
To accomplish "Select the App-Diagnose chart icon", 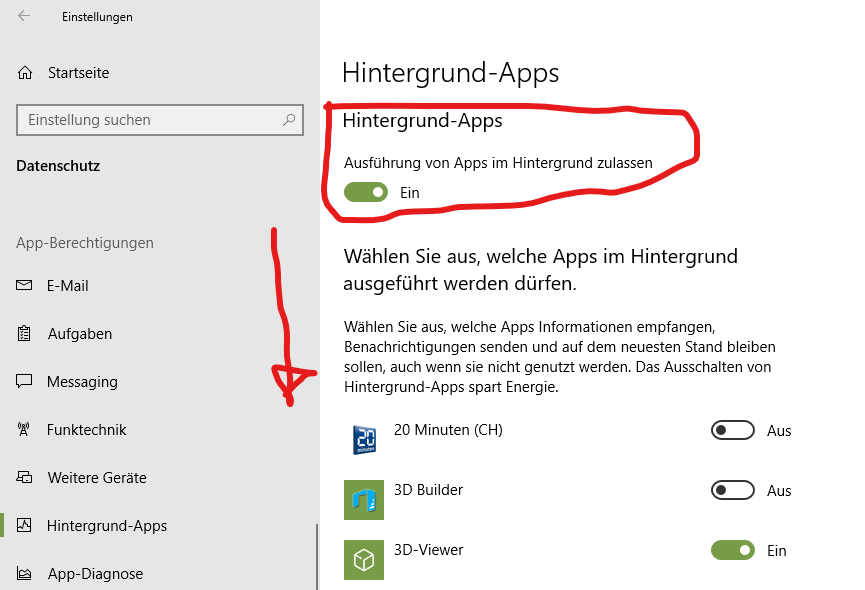I will point(24,573).
